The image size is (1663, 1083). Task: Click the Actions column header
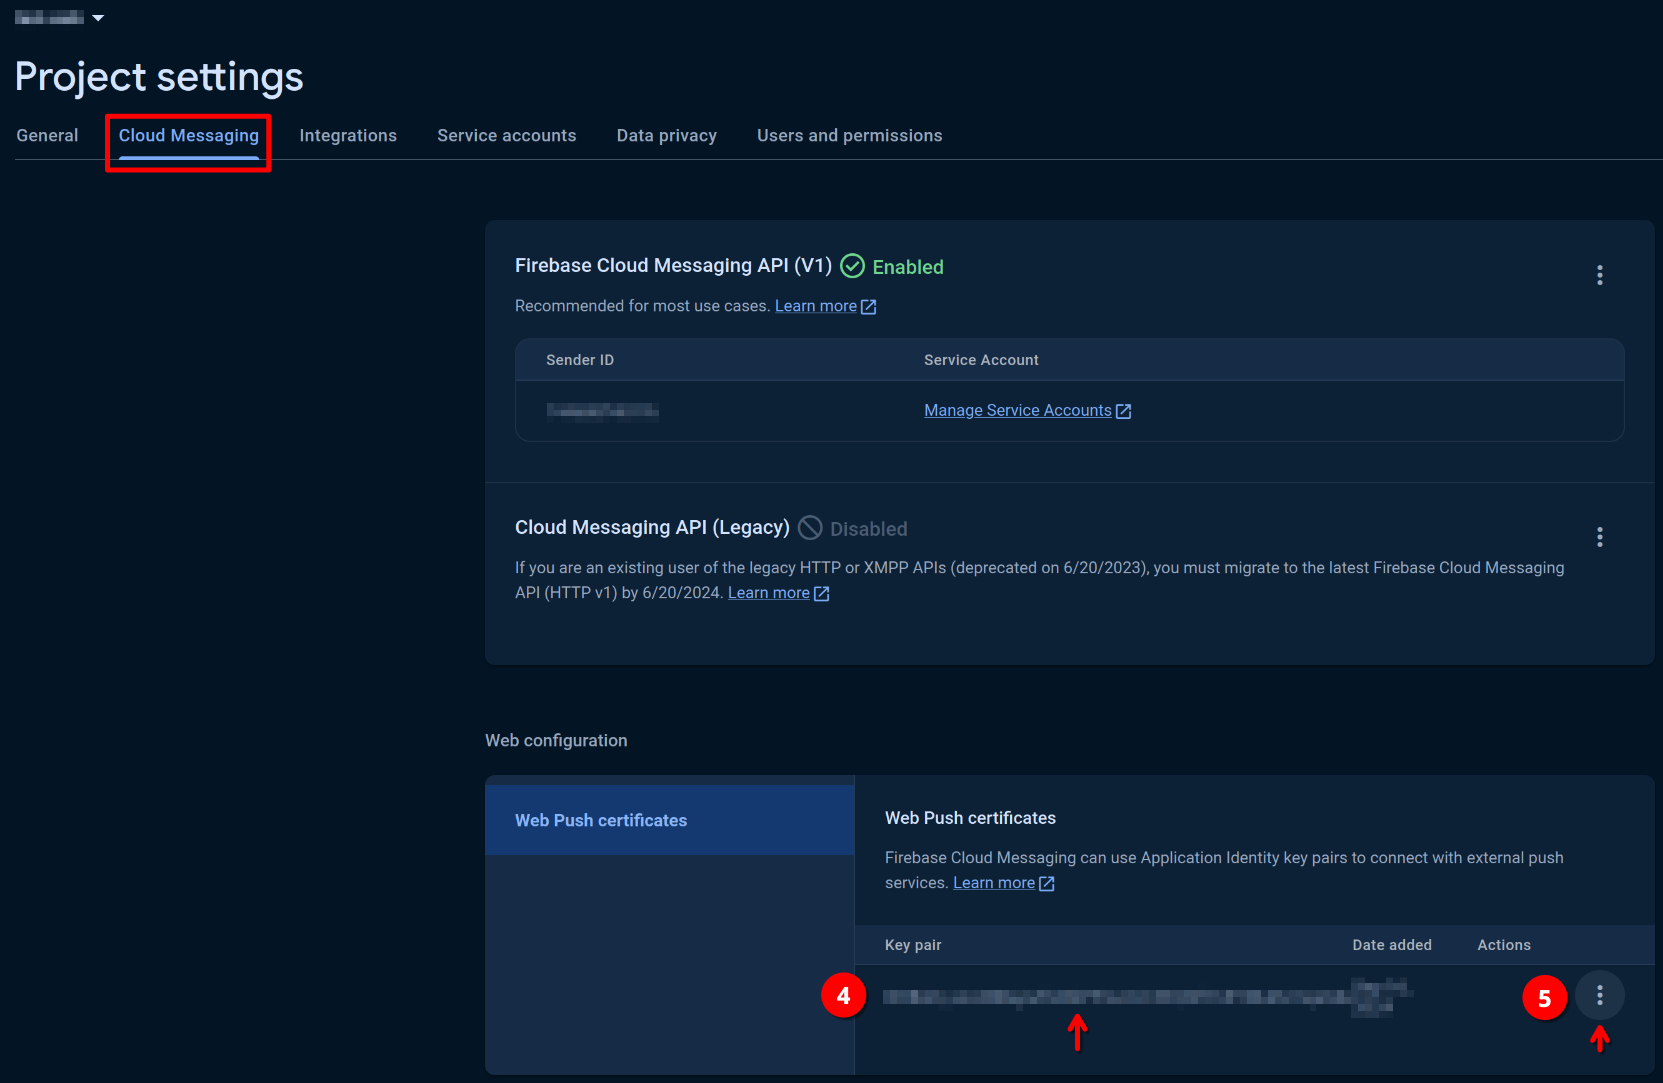tap(1504, 945)
